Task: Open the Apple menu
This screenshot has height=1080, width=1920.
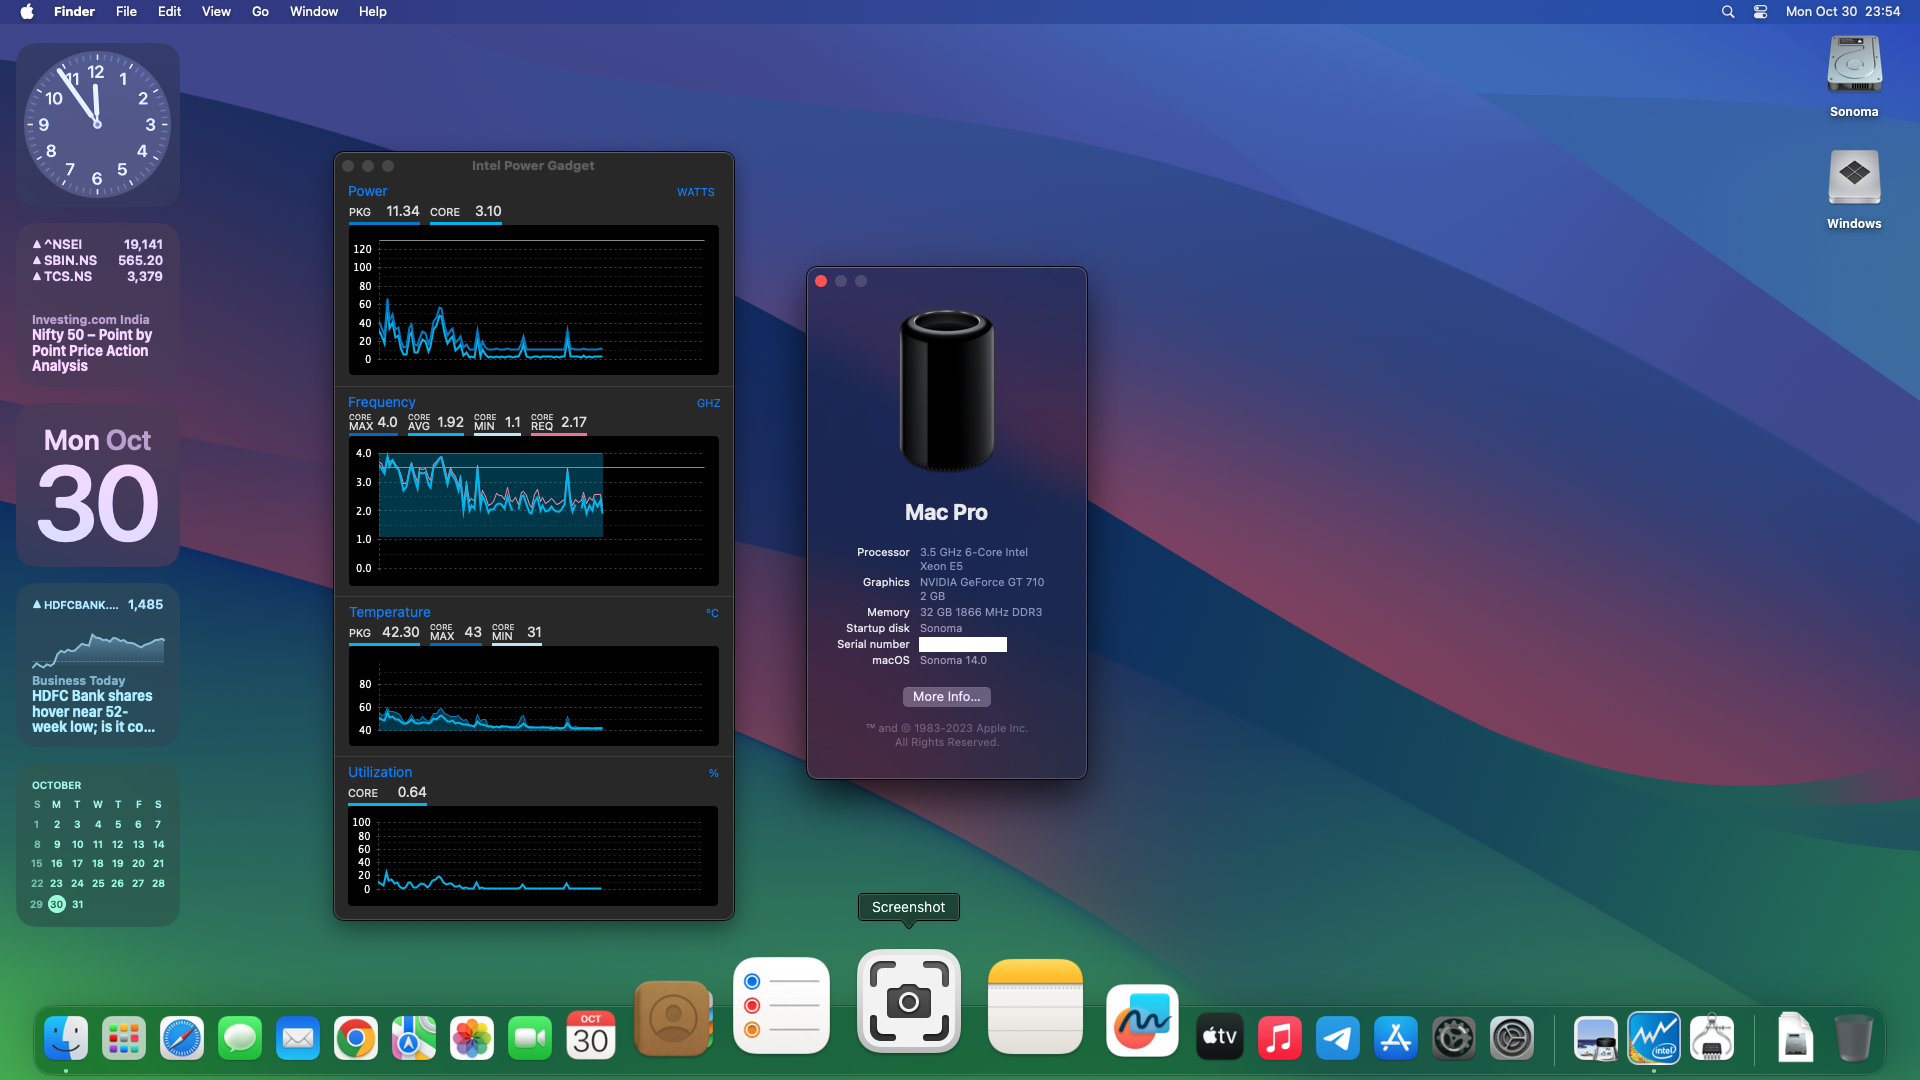Action: pos(27,12)
